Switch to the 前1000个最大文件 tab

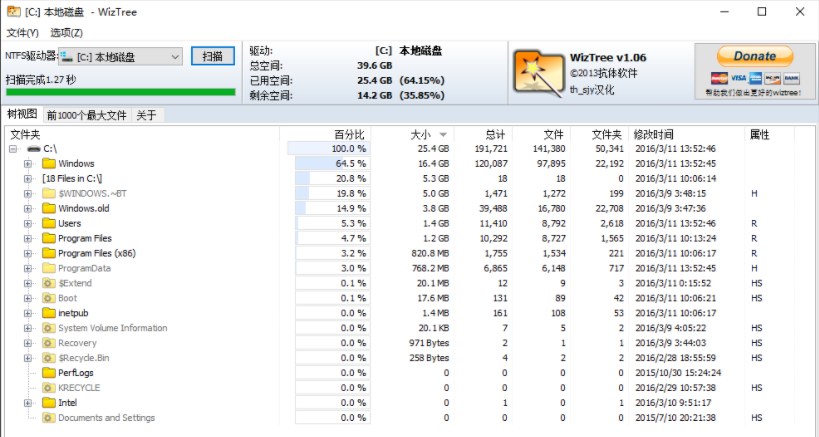point(87,115)
